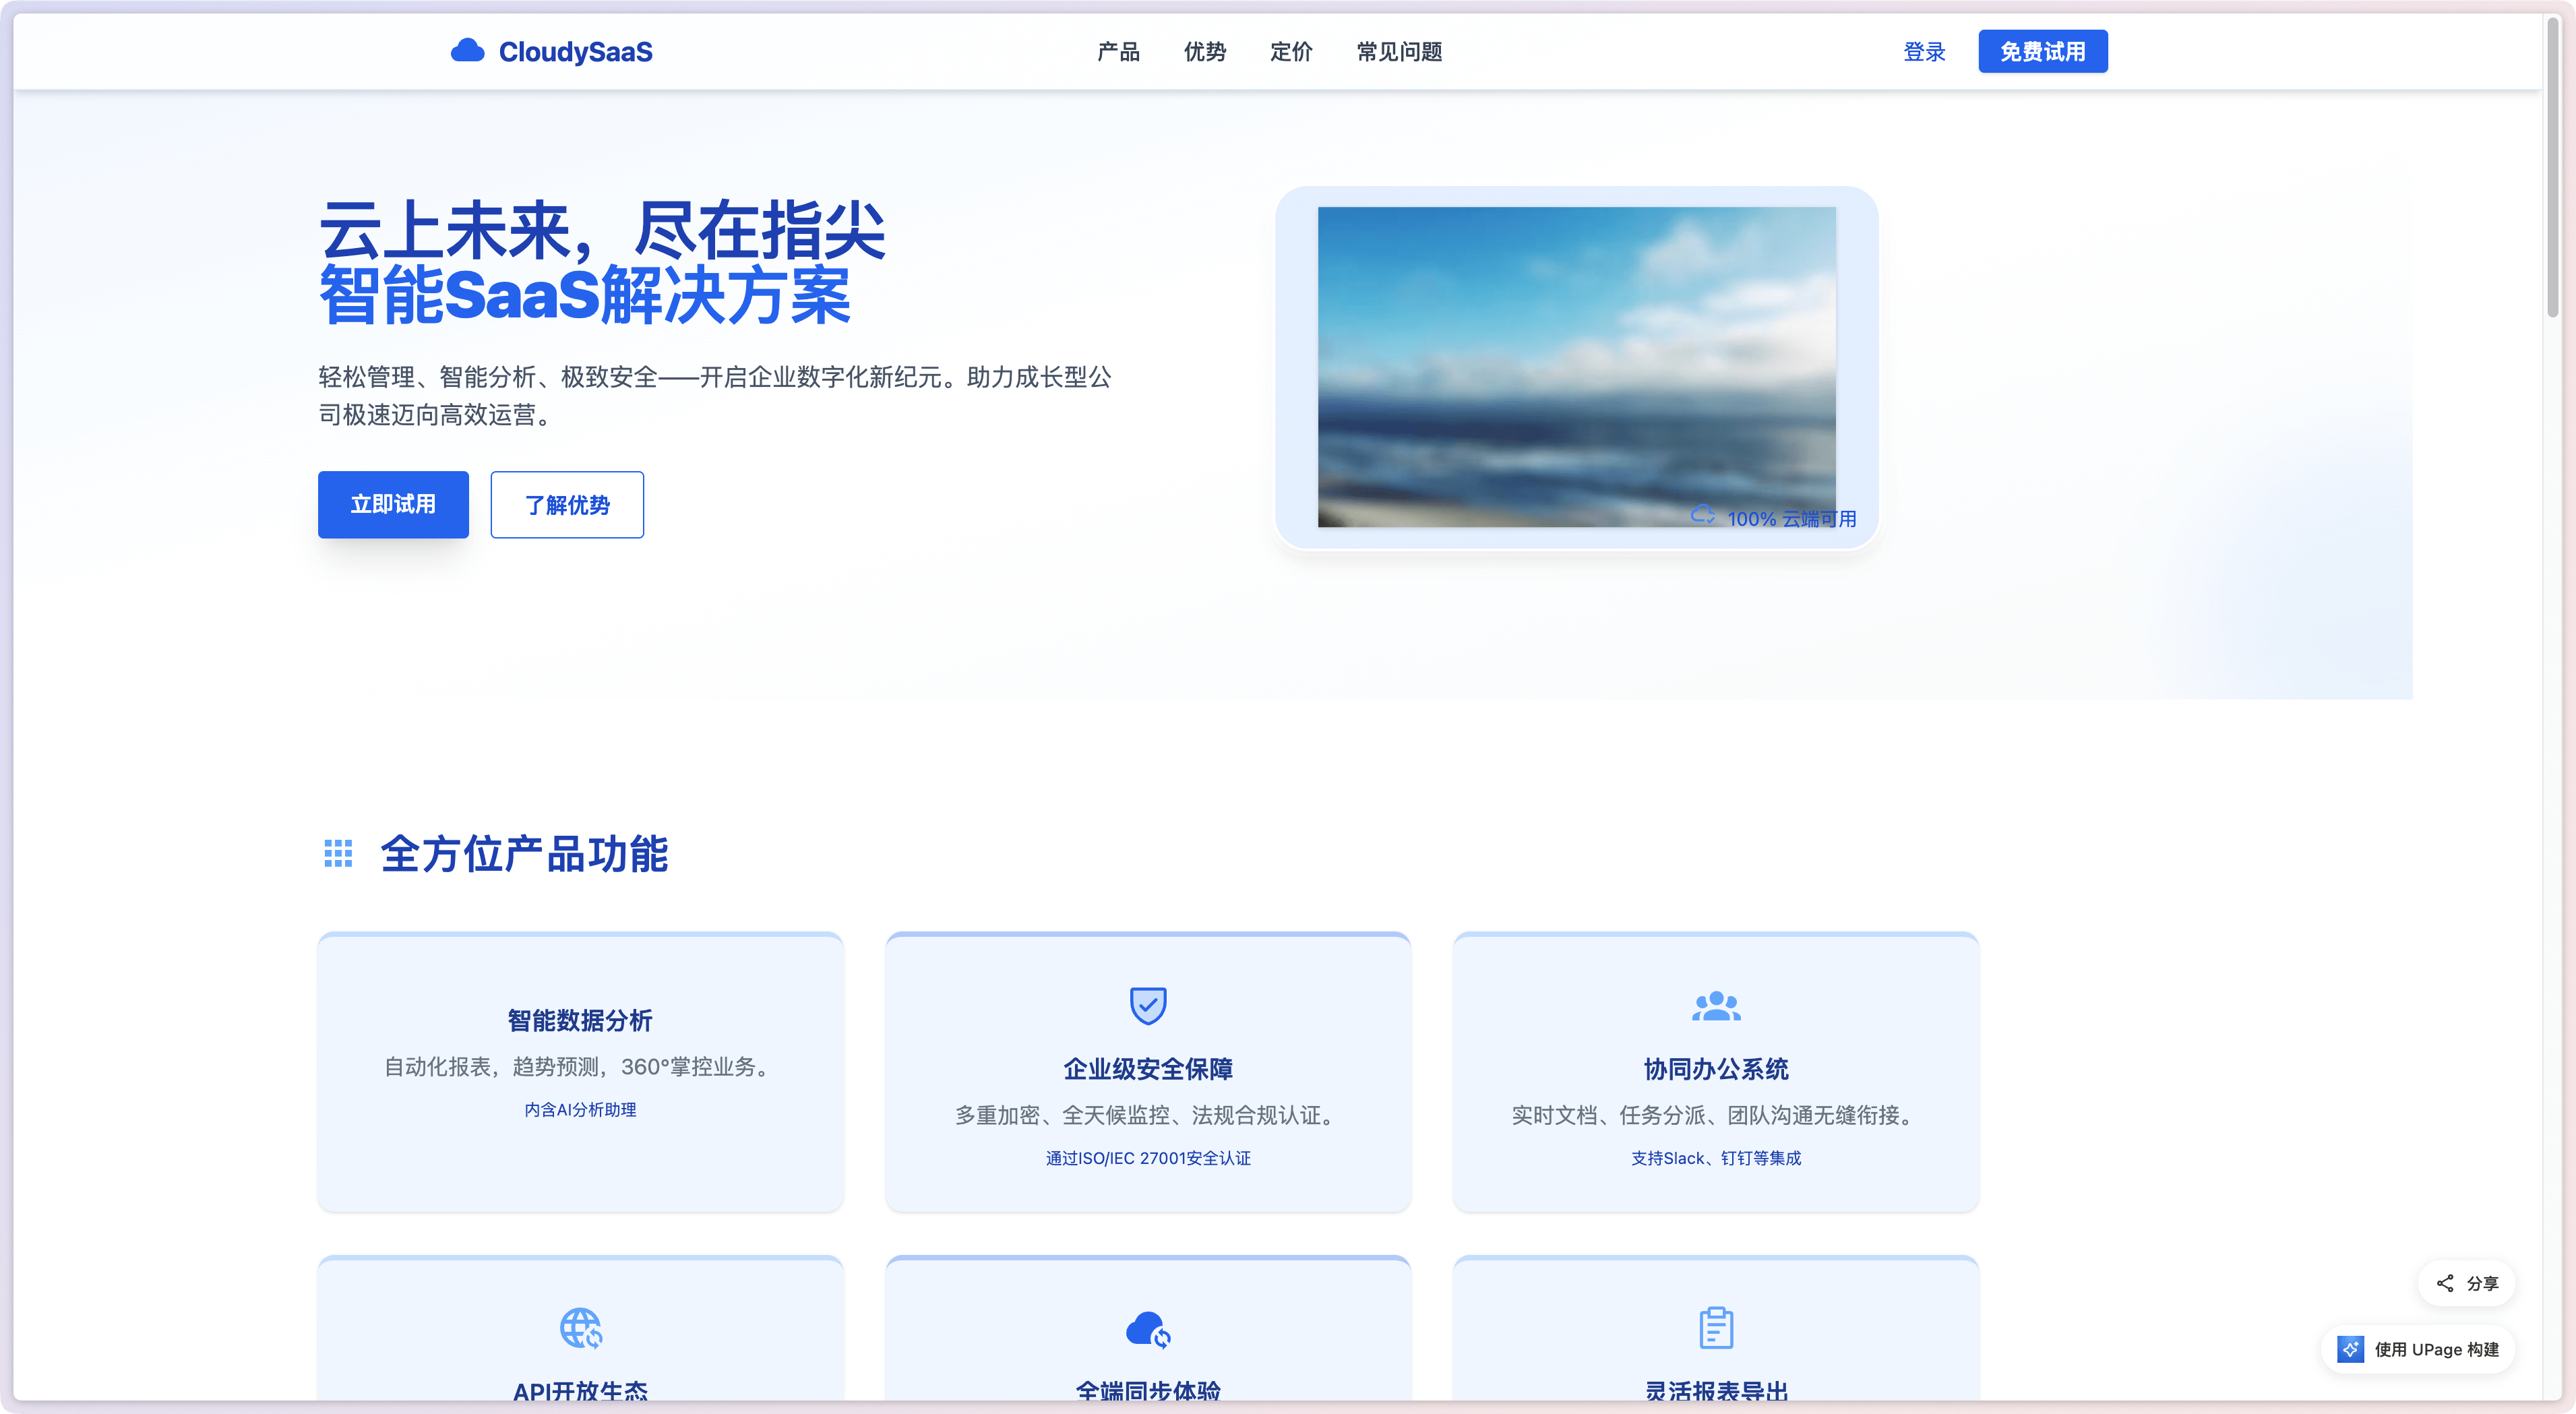
Task: Open the 产品 menu item
Action: tap(1117, 51)
